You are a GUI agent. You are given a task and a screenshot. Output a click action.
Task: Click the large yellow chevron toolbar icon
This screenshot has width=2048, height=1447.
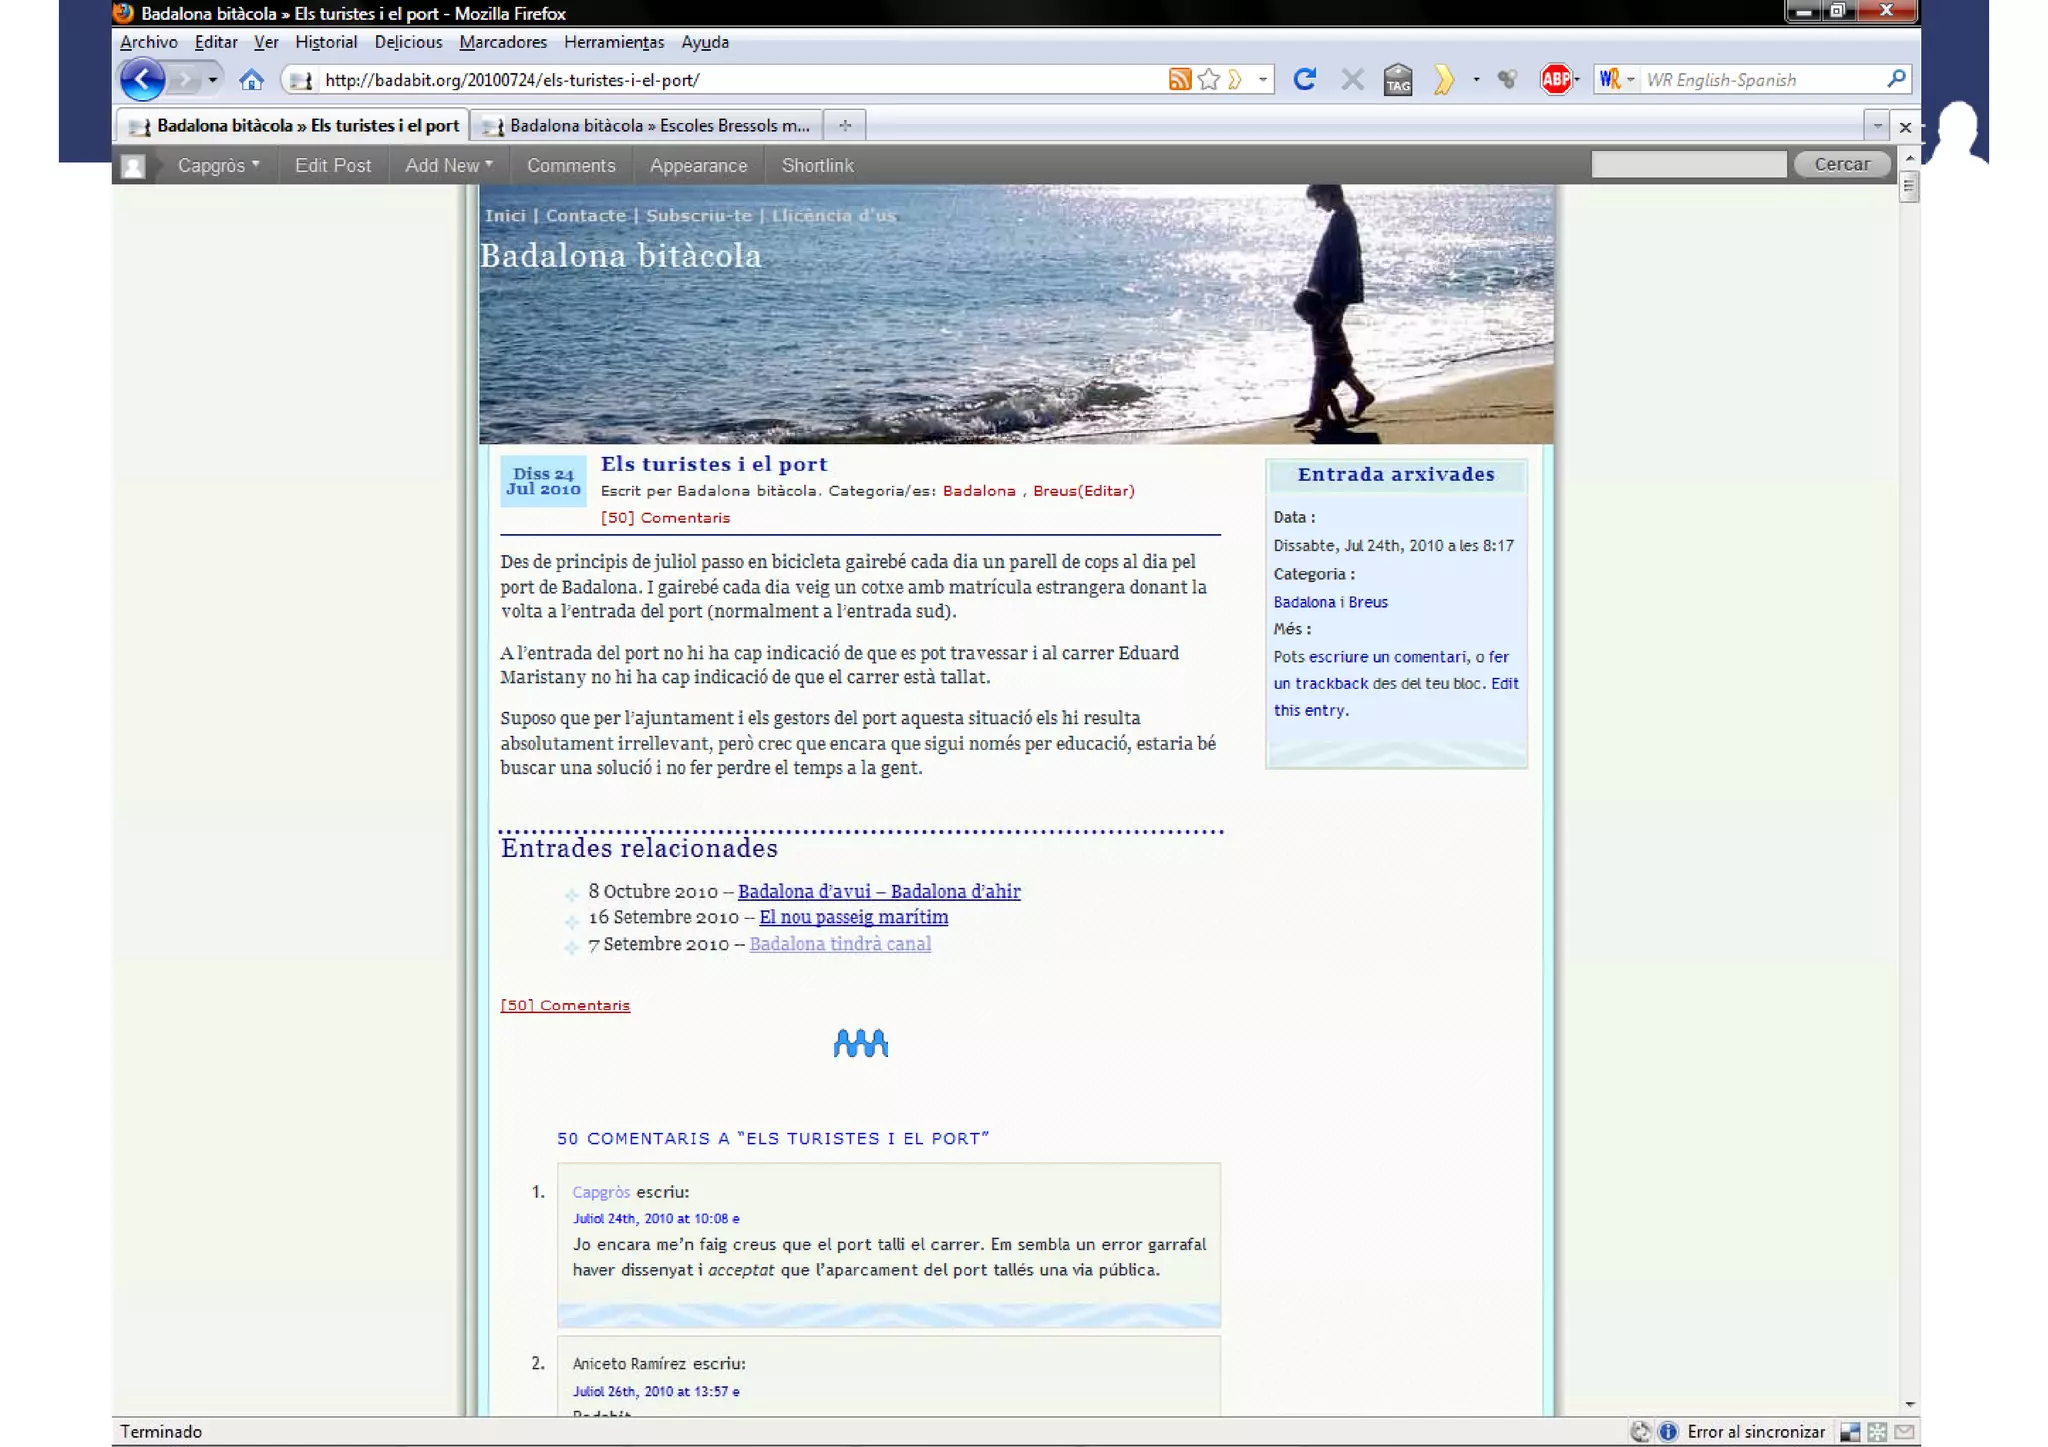click(x=1443, y=79)
